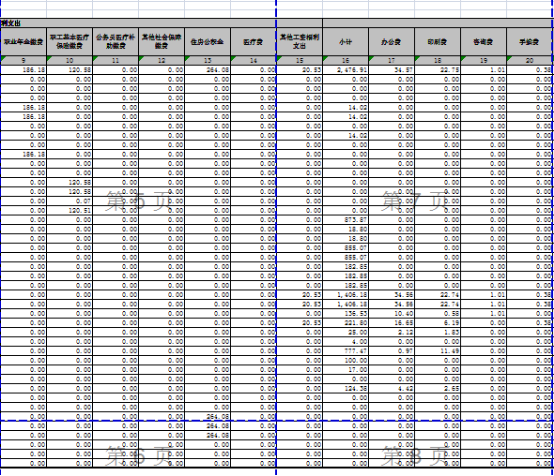Select the 办公费 header cell

[x=391, y=42]
